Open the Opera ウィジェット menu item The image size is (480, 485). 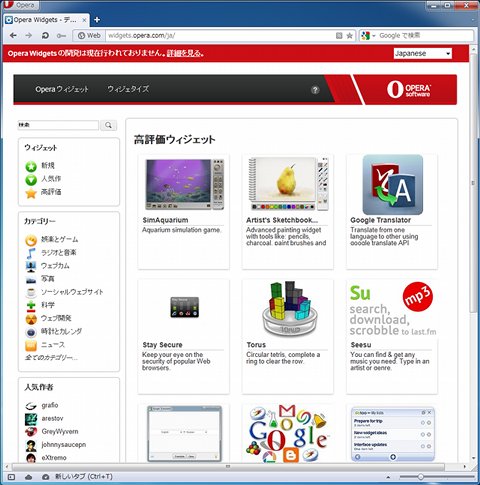pos(62,89)
